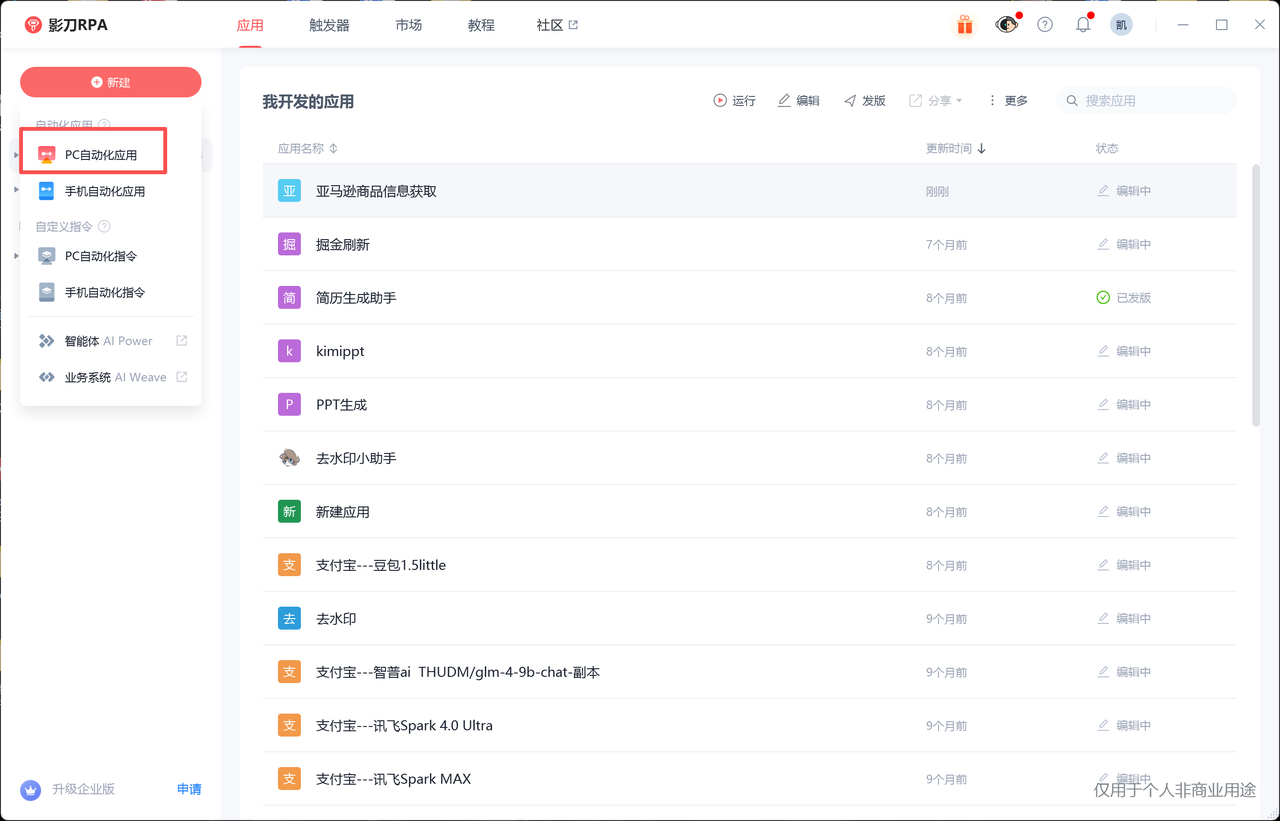Viewport: 1280px width, 821px height.
Task: Click purple P icon of PPT生成
Action: coord(289,405)
